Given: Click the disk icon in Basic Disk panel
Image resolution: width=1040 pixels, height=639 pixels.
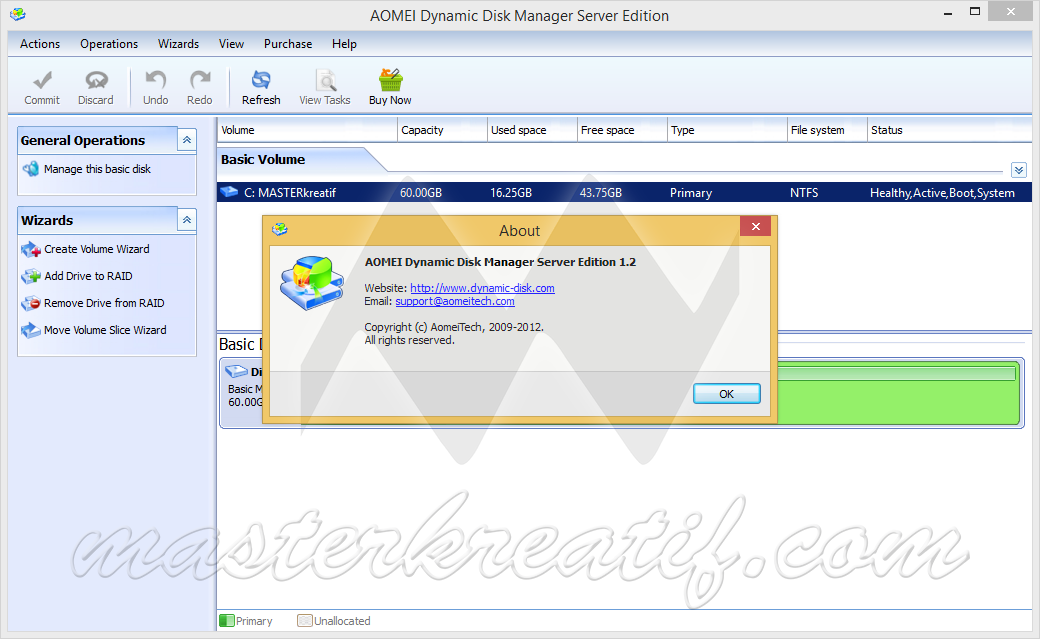Looking at the screenshot, I should tap(236, 371).
